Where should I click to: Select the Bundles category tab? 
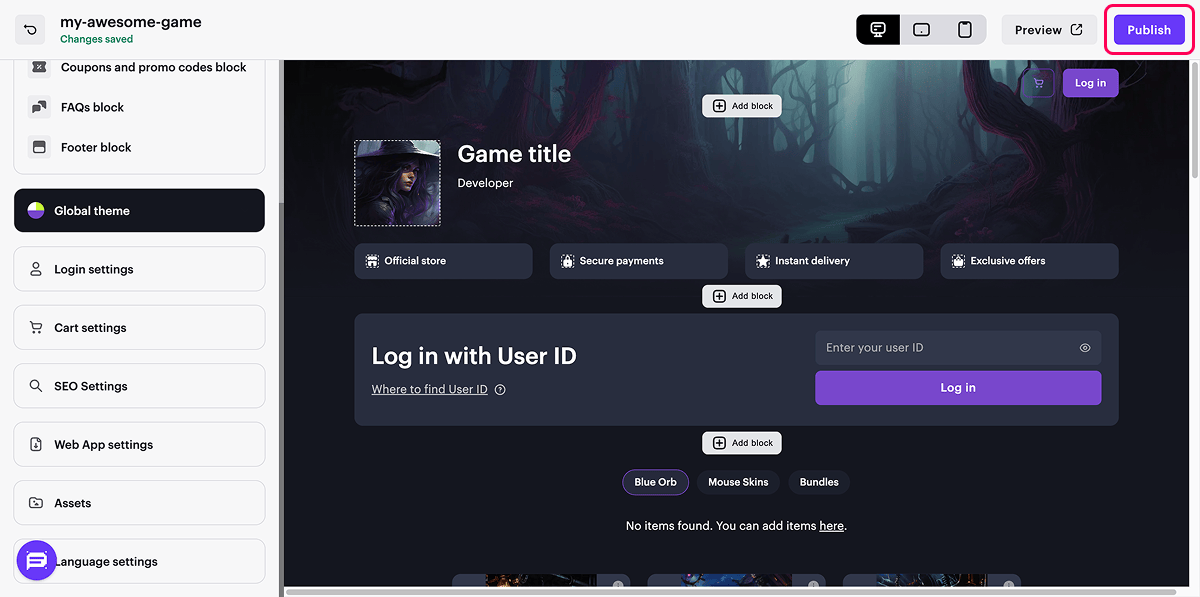pos(819,482)
